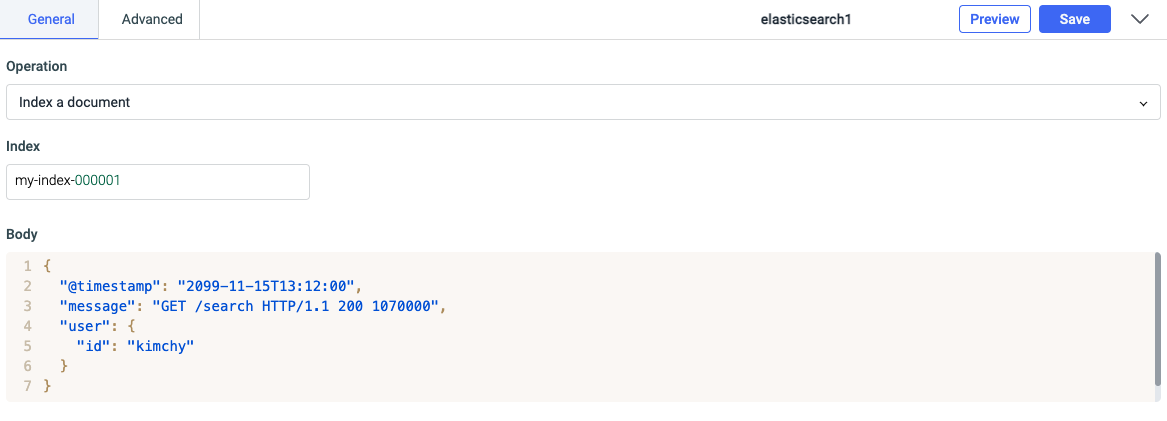
Task: Switch to the General tab
Action: coord(50,19)
